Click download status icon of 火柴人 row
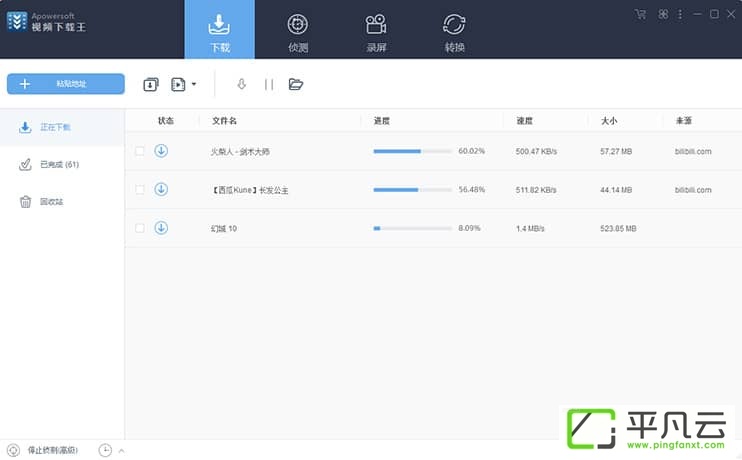This screenshot has height=460, width=742. pos(161,150)
